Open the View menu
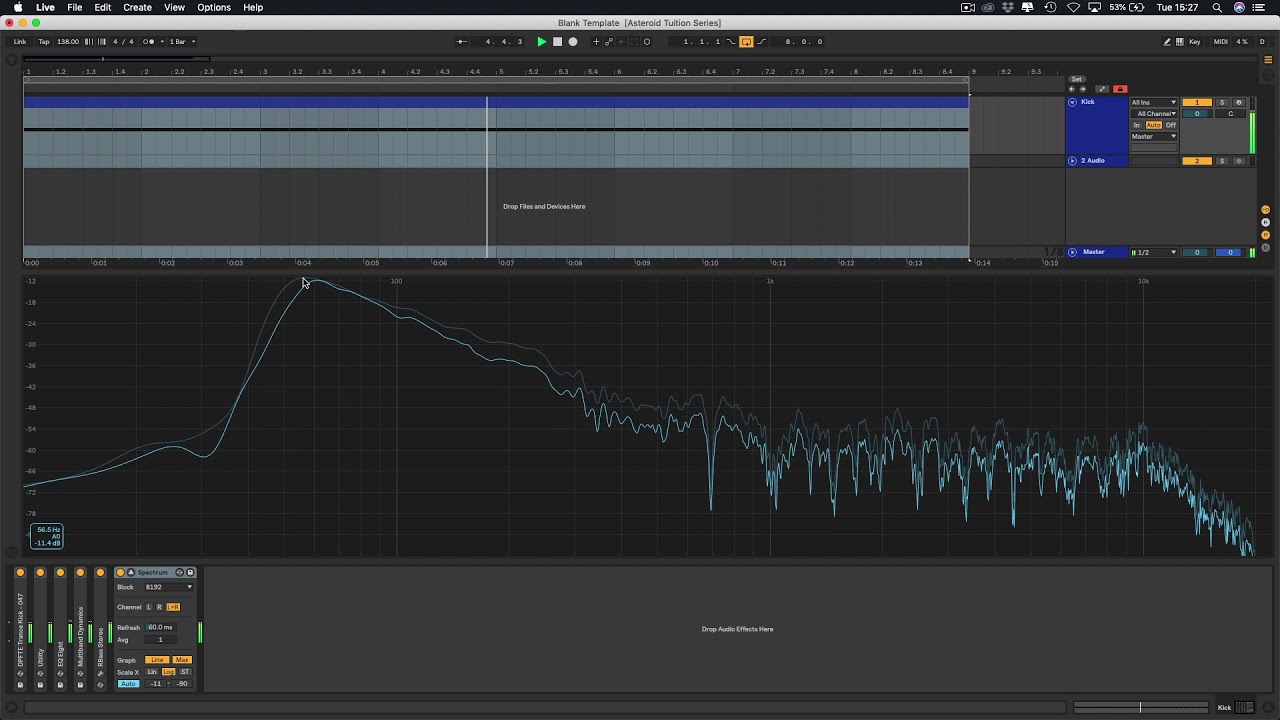Viewport: 1280px width, 720px height. (174, 7)
